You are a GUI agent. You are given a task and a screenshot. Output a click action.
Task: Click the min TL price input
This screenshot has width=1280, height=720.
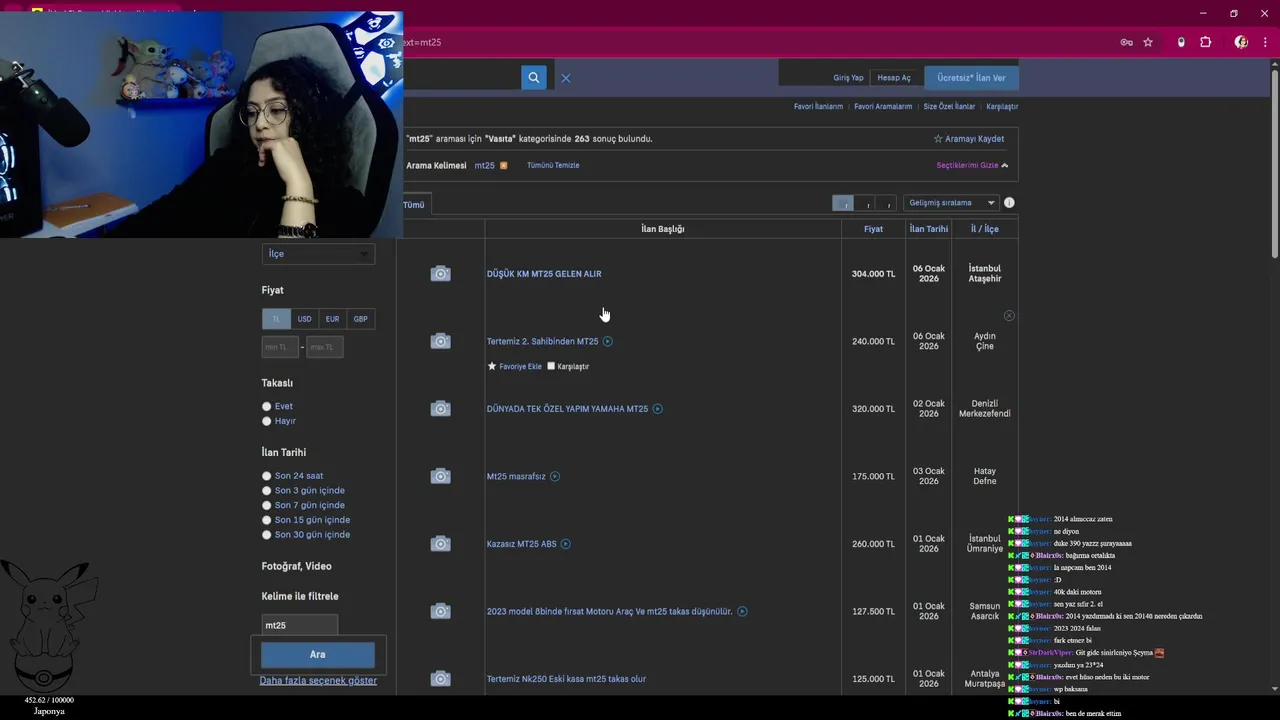tap(280, 347)
